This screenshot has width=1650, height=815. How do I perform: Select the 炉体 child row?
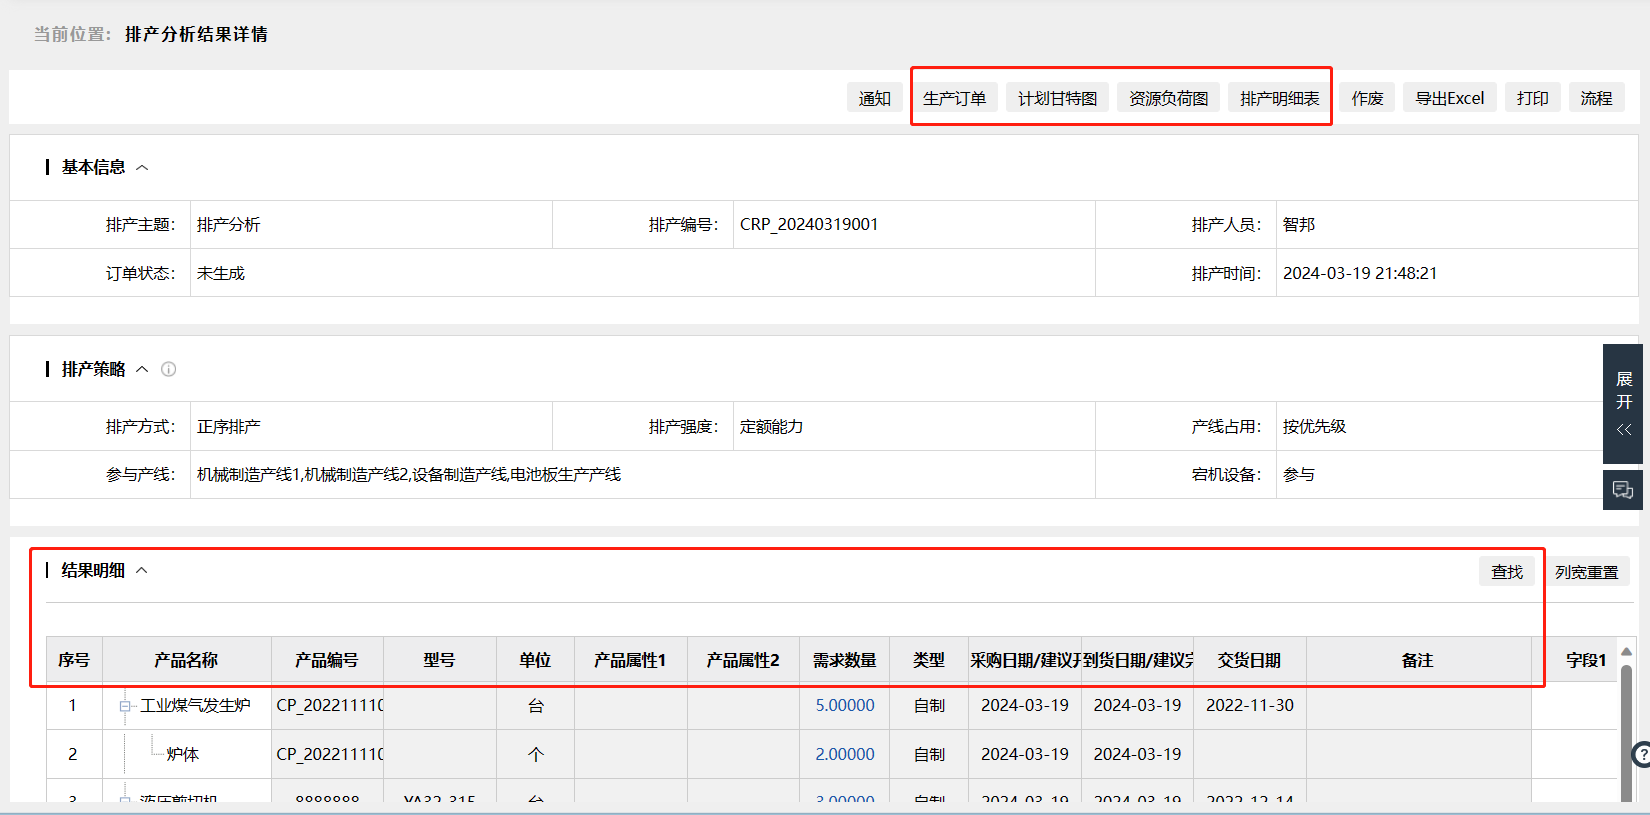point(182,755)
